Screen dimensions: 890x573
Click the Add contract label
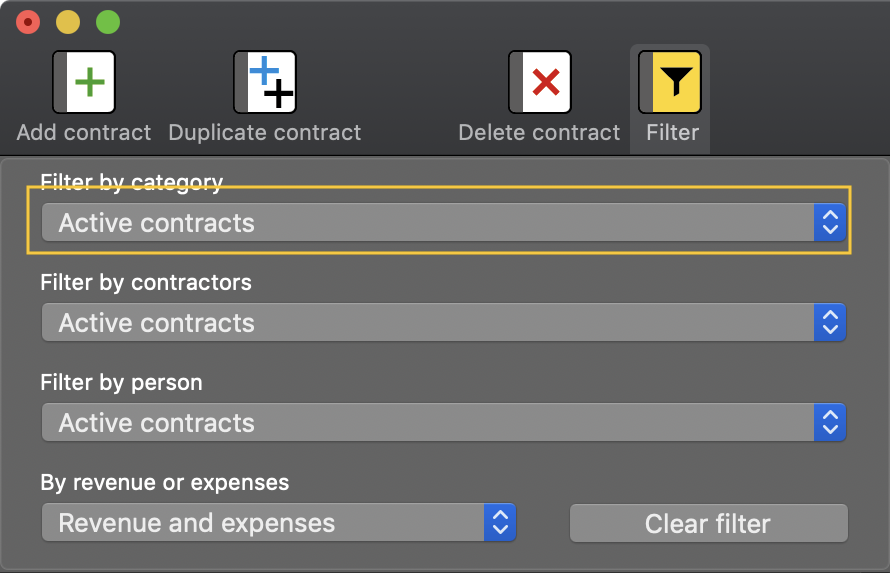coord(84,133)
